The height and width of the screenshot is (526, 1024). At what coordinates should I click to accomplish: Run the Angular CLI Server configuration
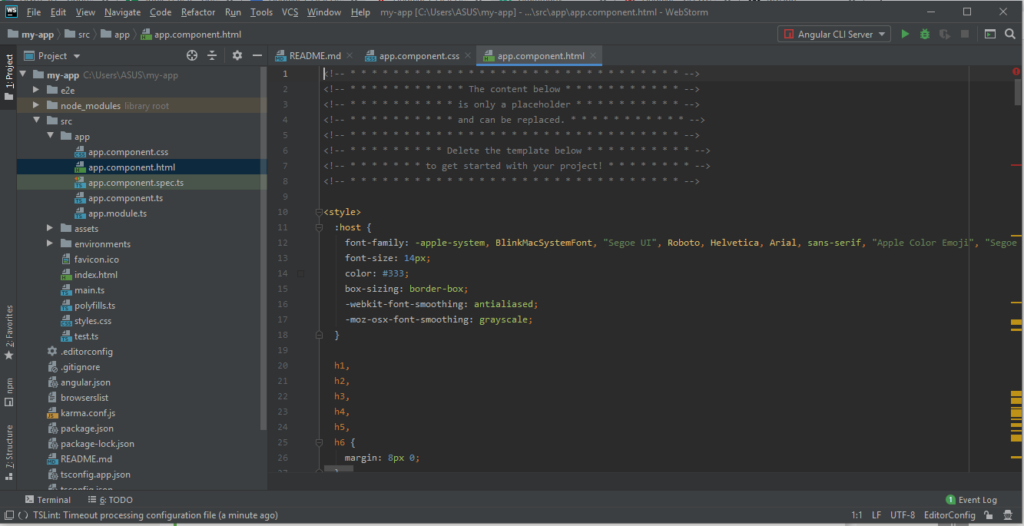[x=905, y=34]
